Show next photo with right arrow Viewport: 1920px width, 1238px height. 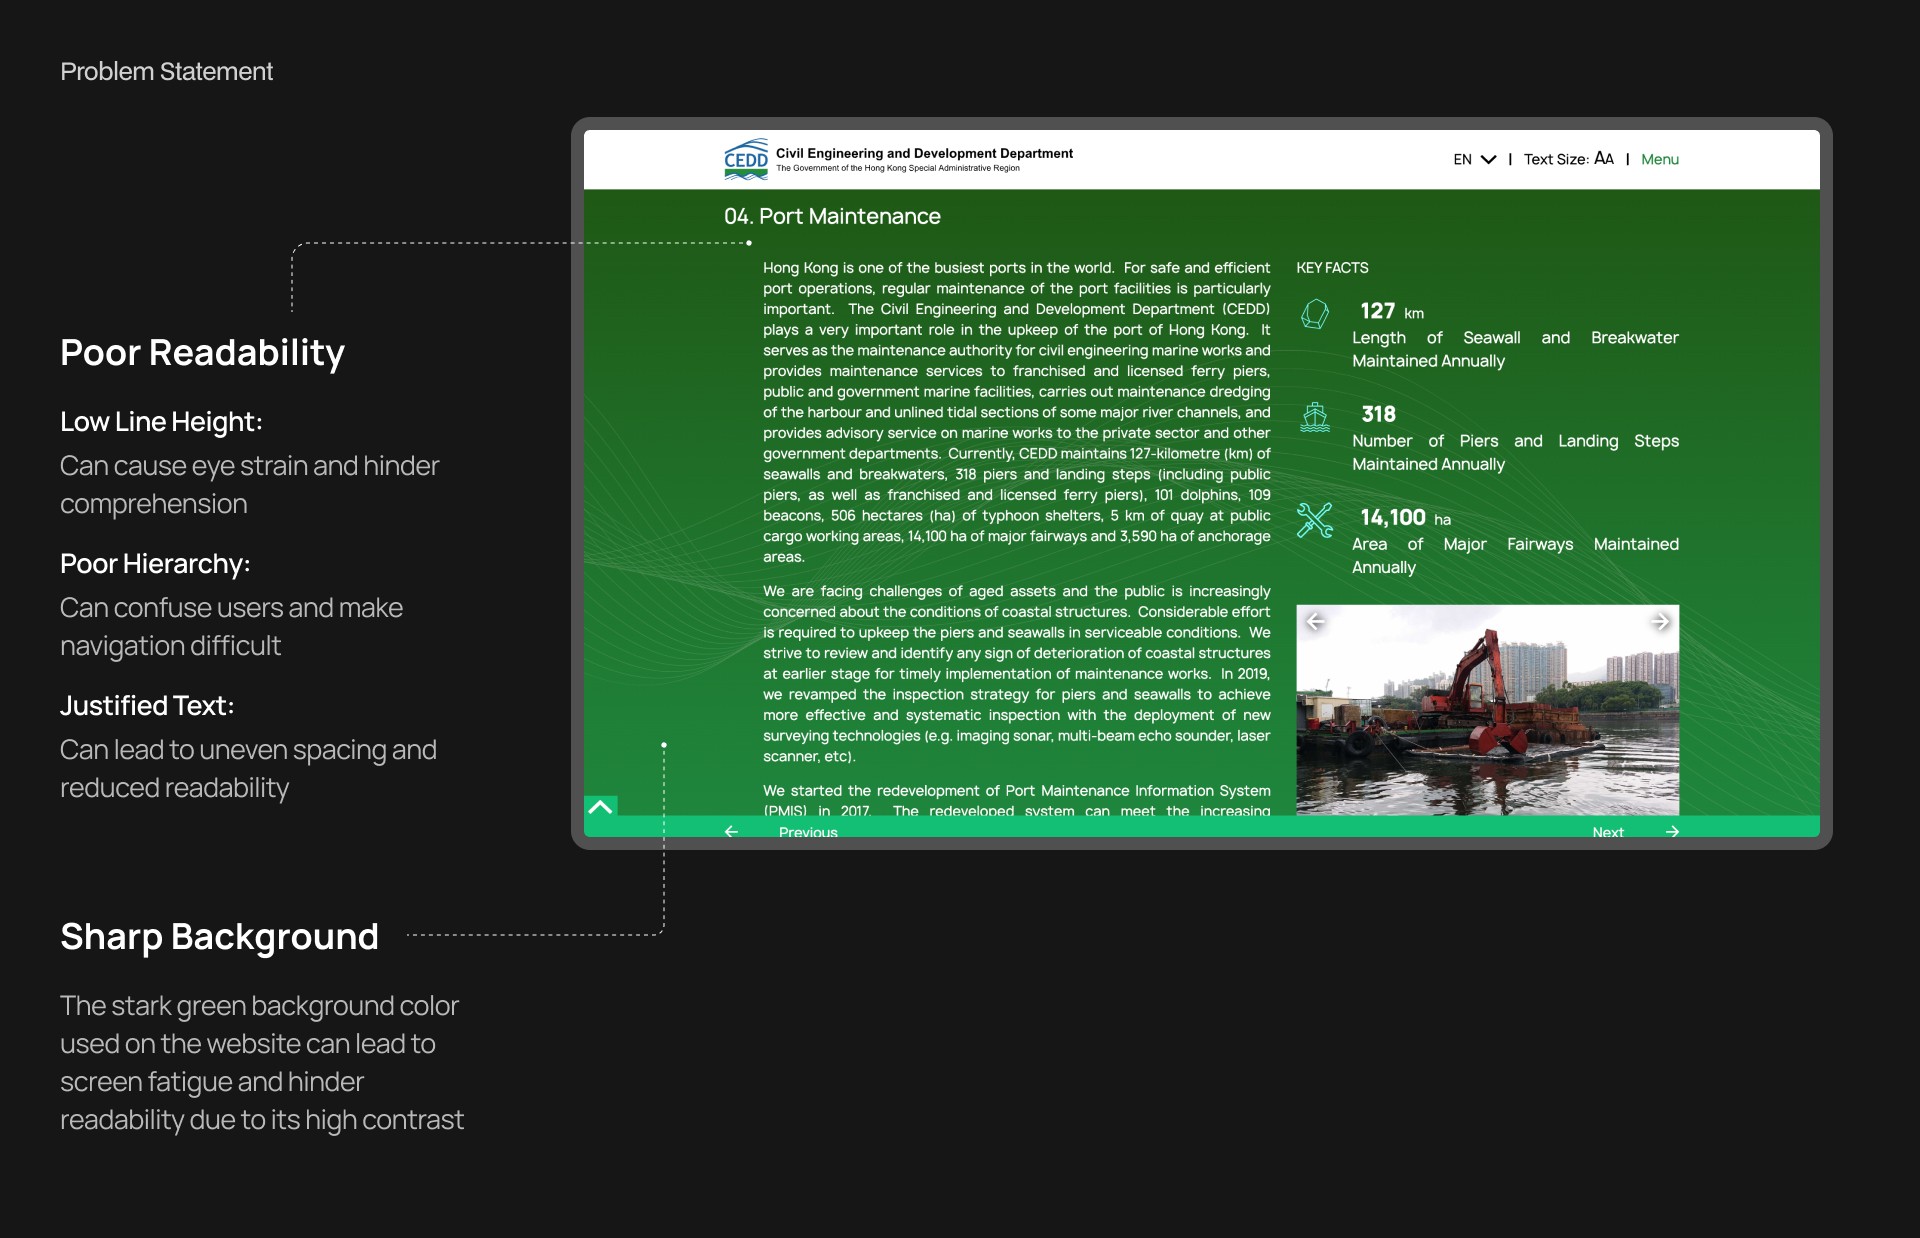tap(1660, 622)
